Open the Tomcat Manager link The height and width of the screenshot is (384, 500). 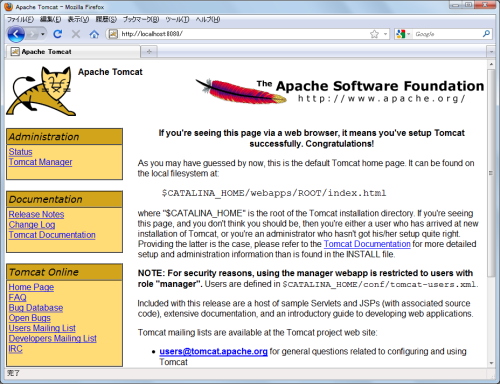pyautogui.click(x=40, y=162)
